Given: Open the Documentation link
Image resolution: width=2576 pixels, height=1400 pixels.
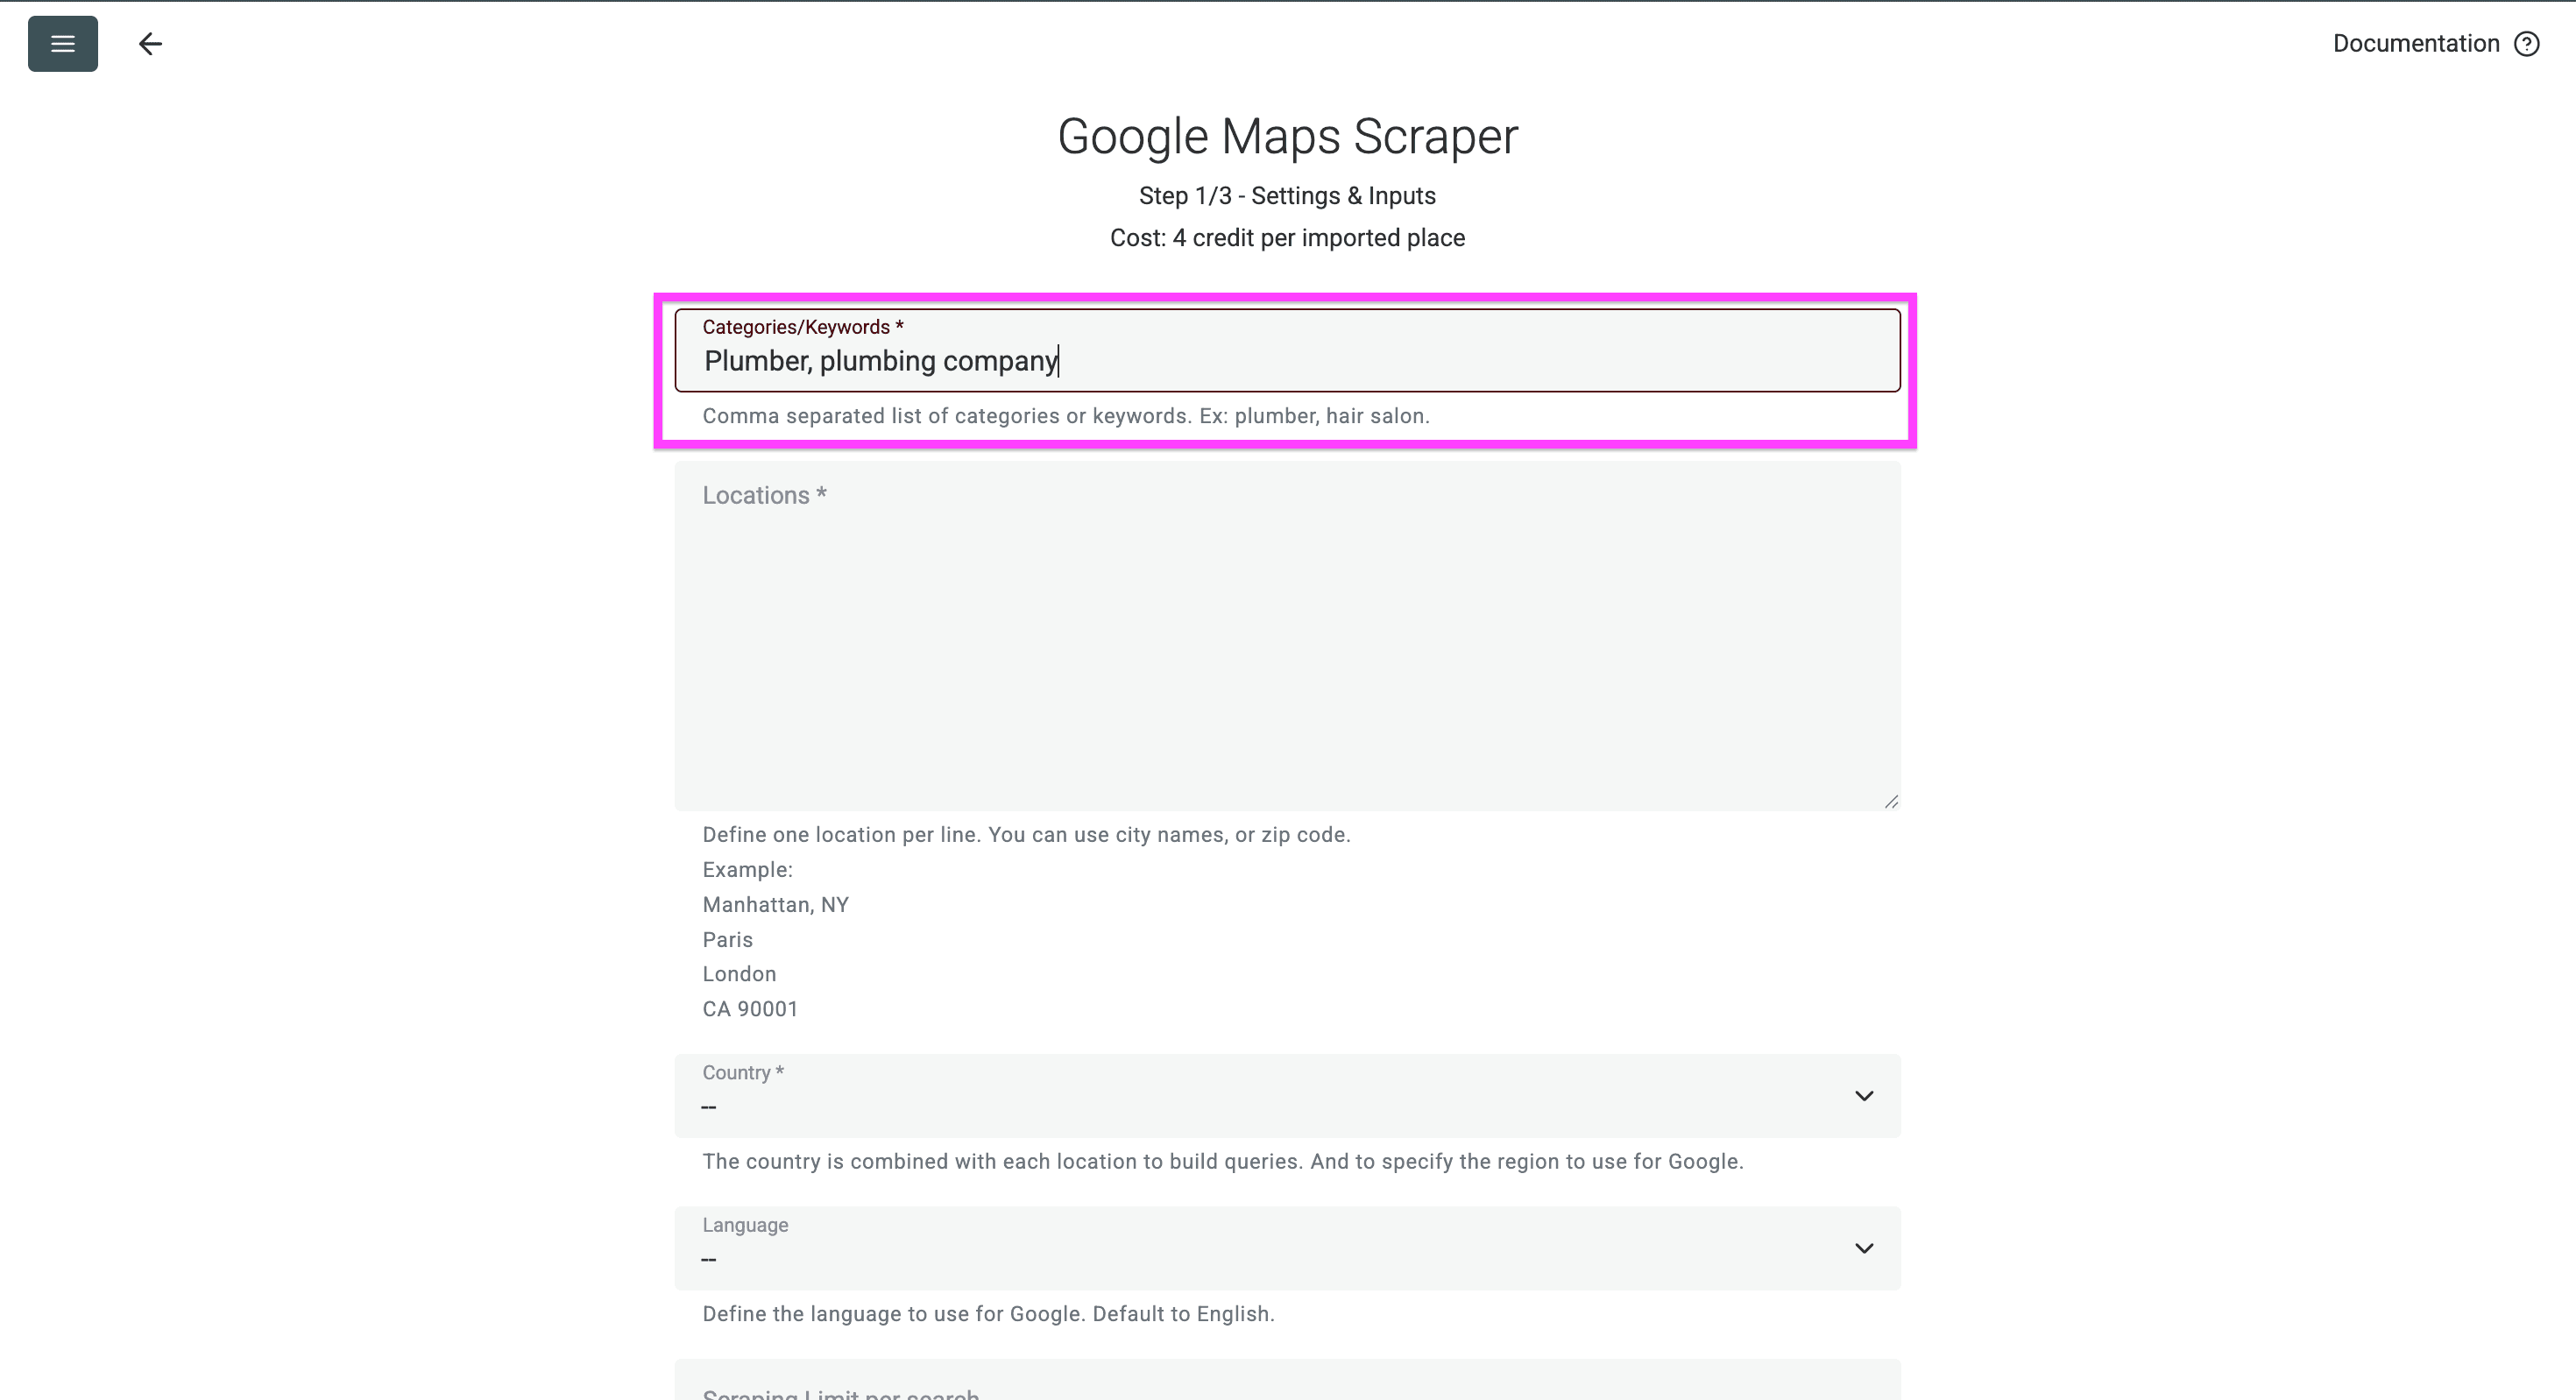Looking at the screenshot, I should [2415, 43].
